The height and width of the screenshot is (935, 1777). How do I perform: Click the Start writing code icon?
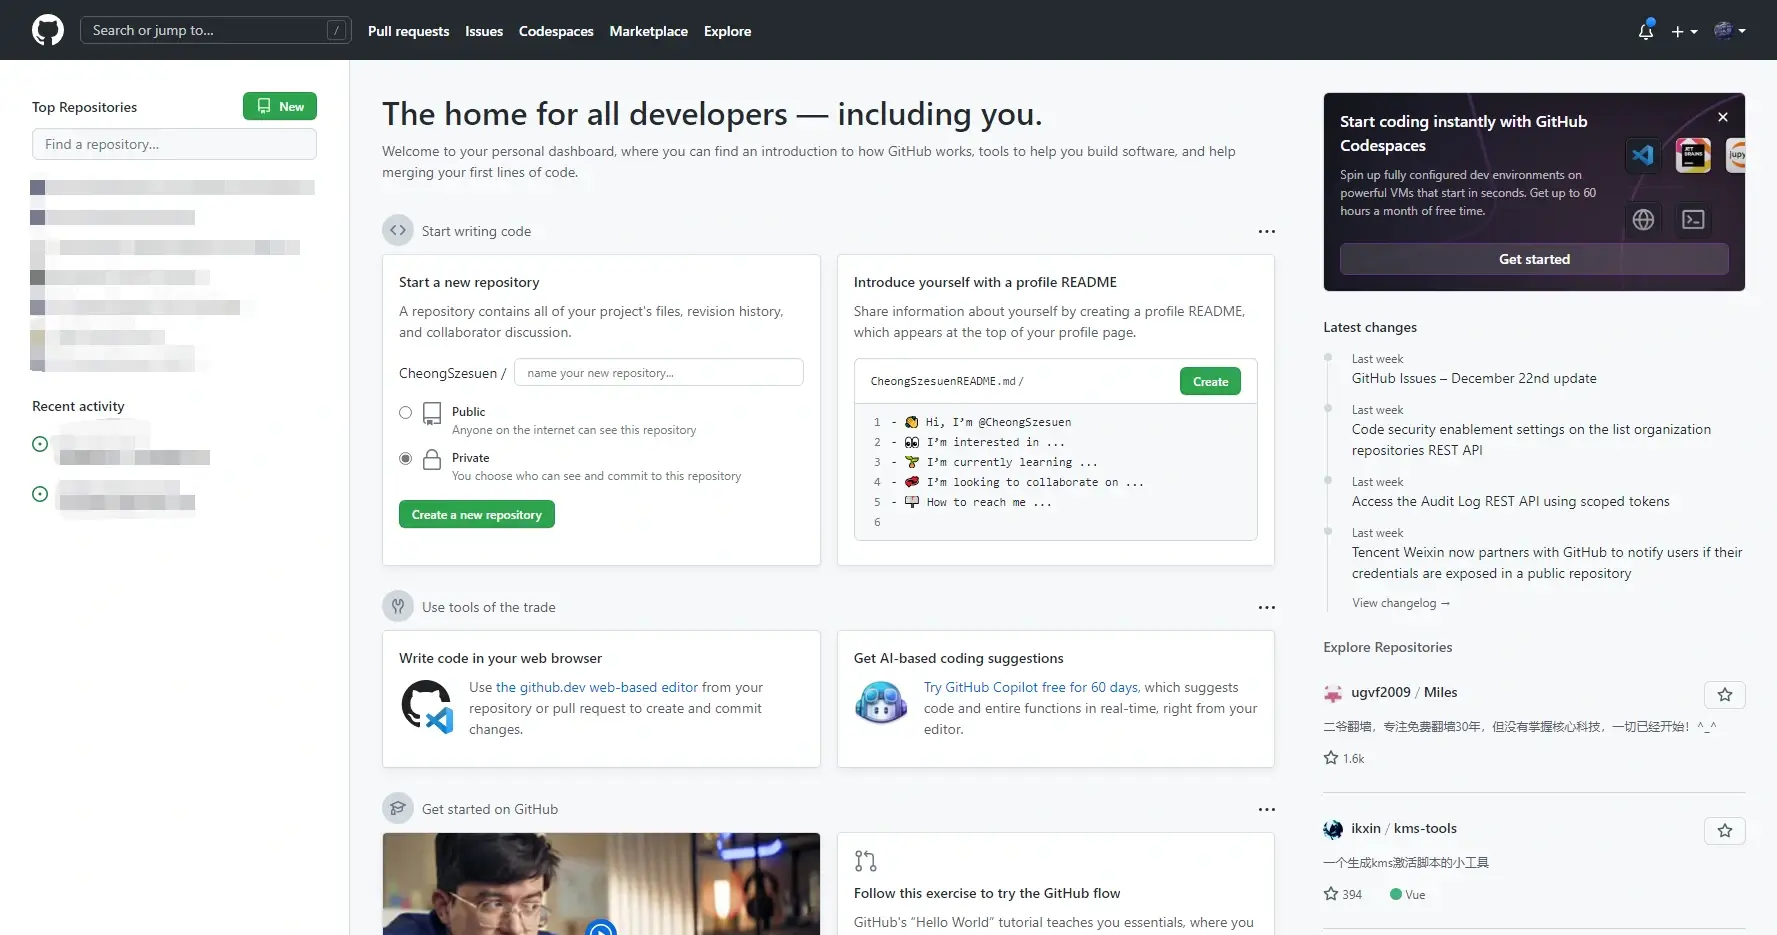click(398, 230)
